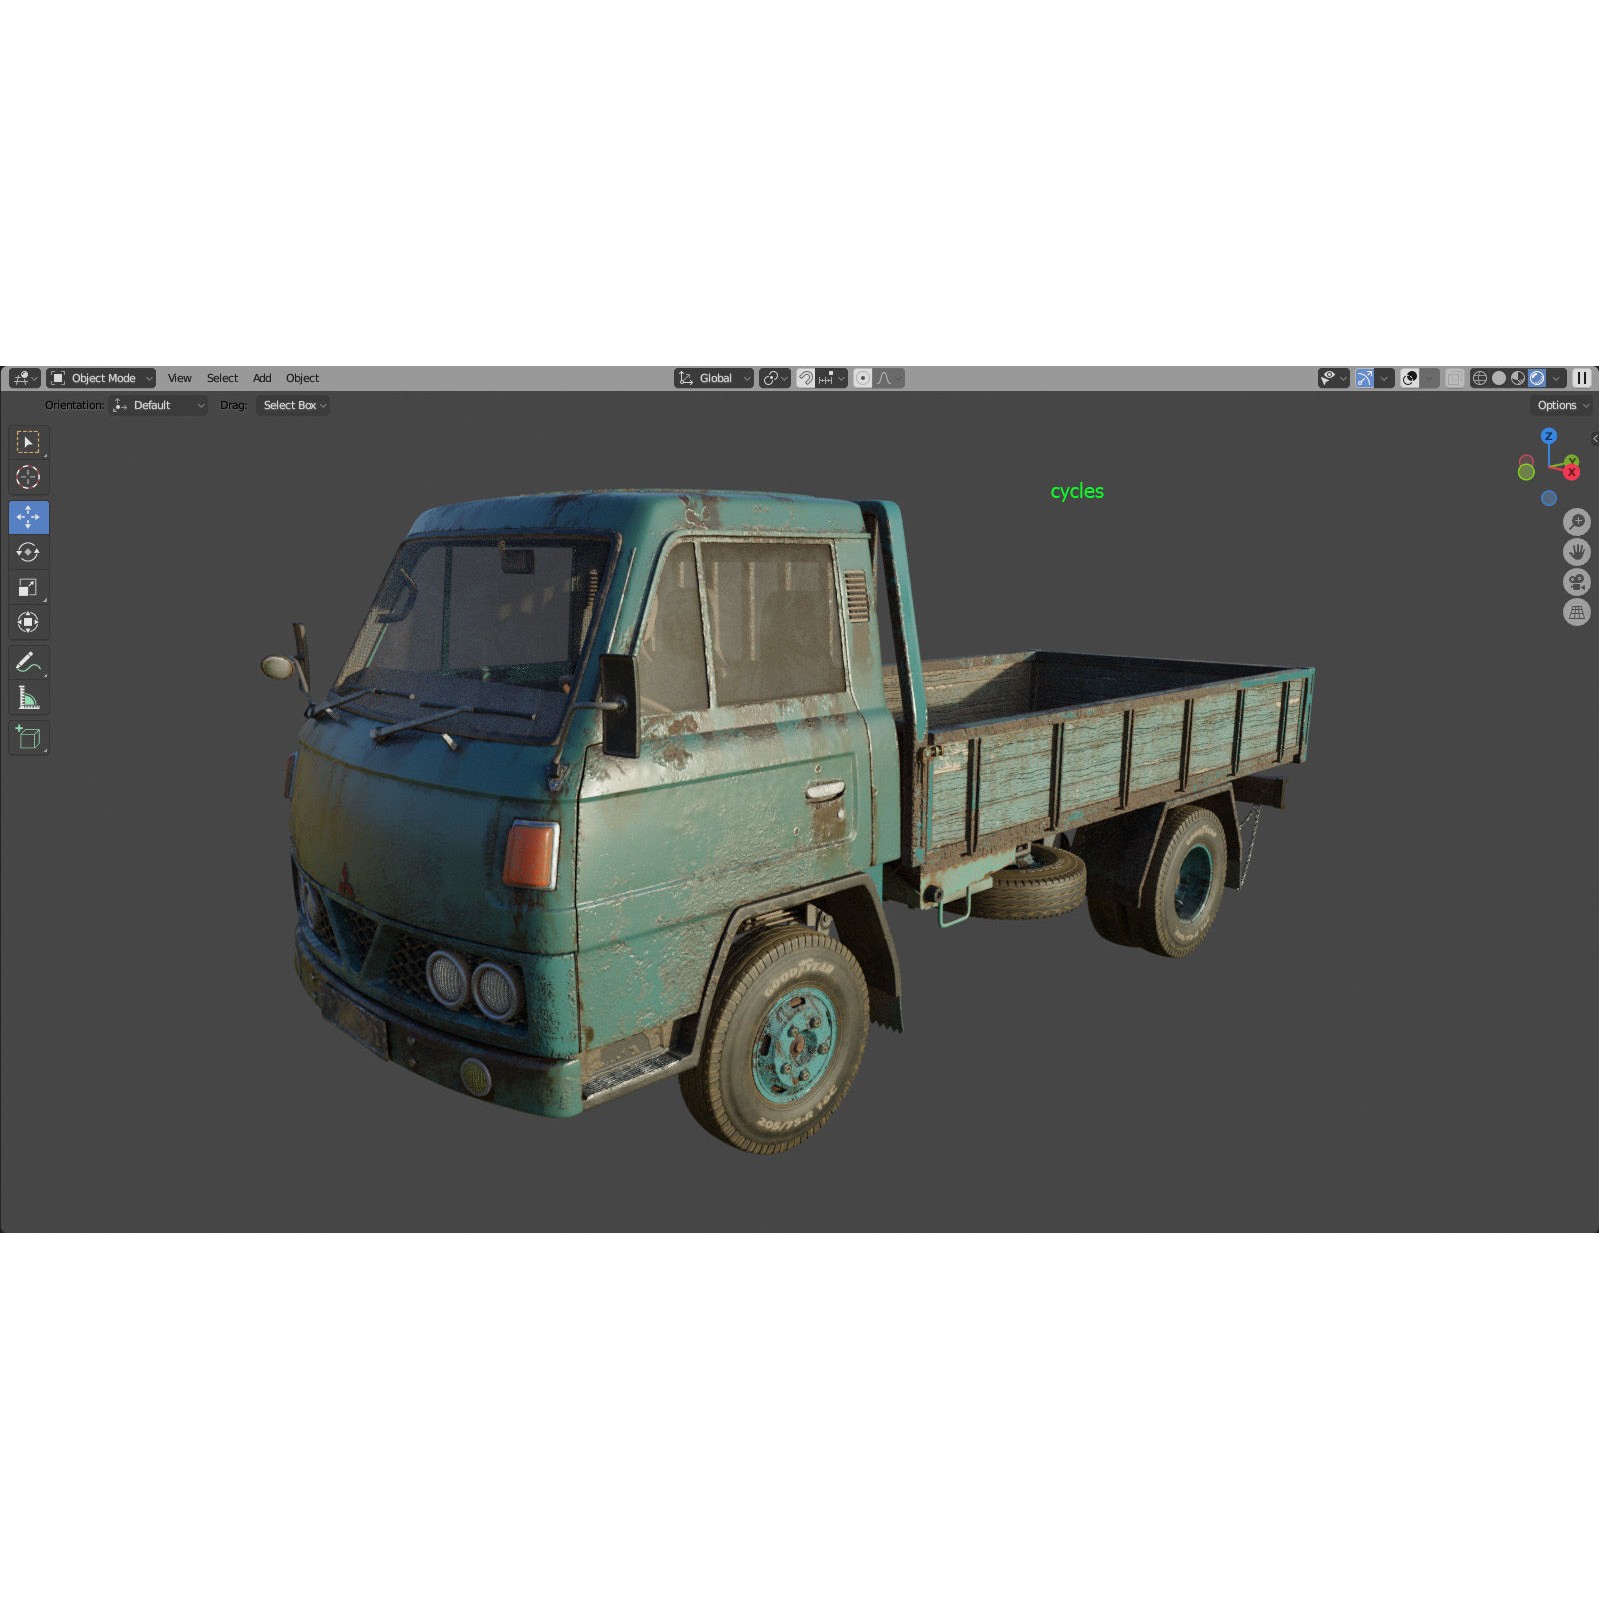The image size is (1599, 1599).
Task: Toggle viewport gizmos display
Action: (1365, 378)
